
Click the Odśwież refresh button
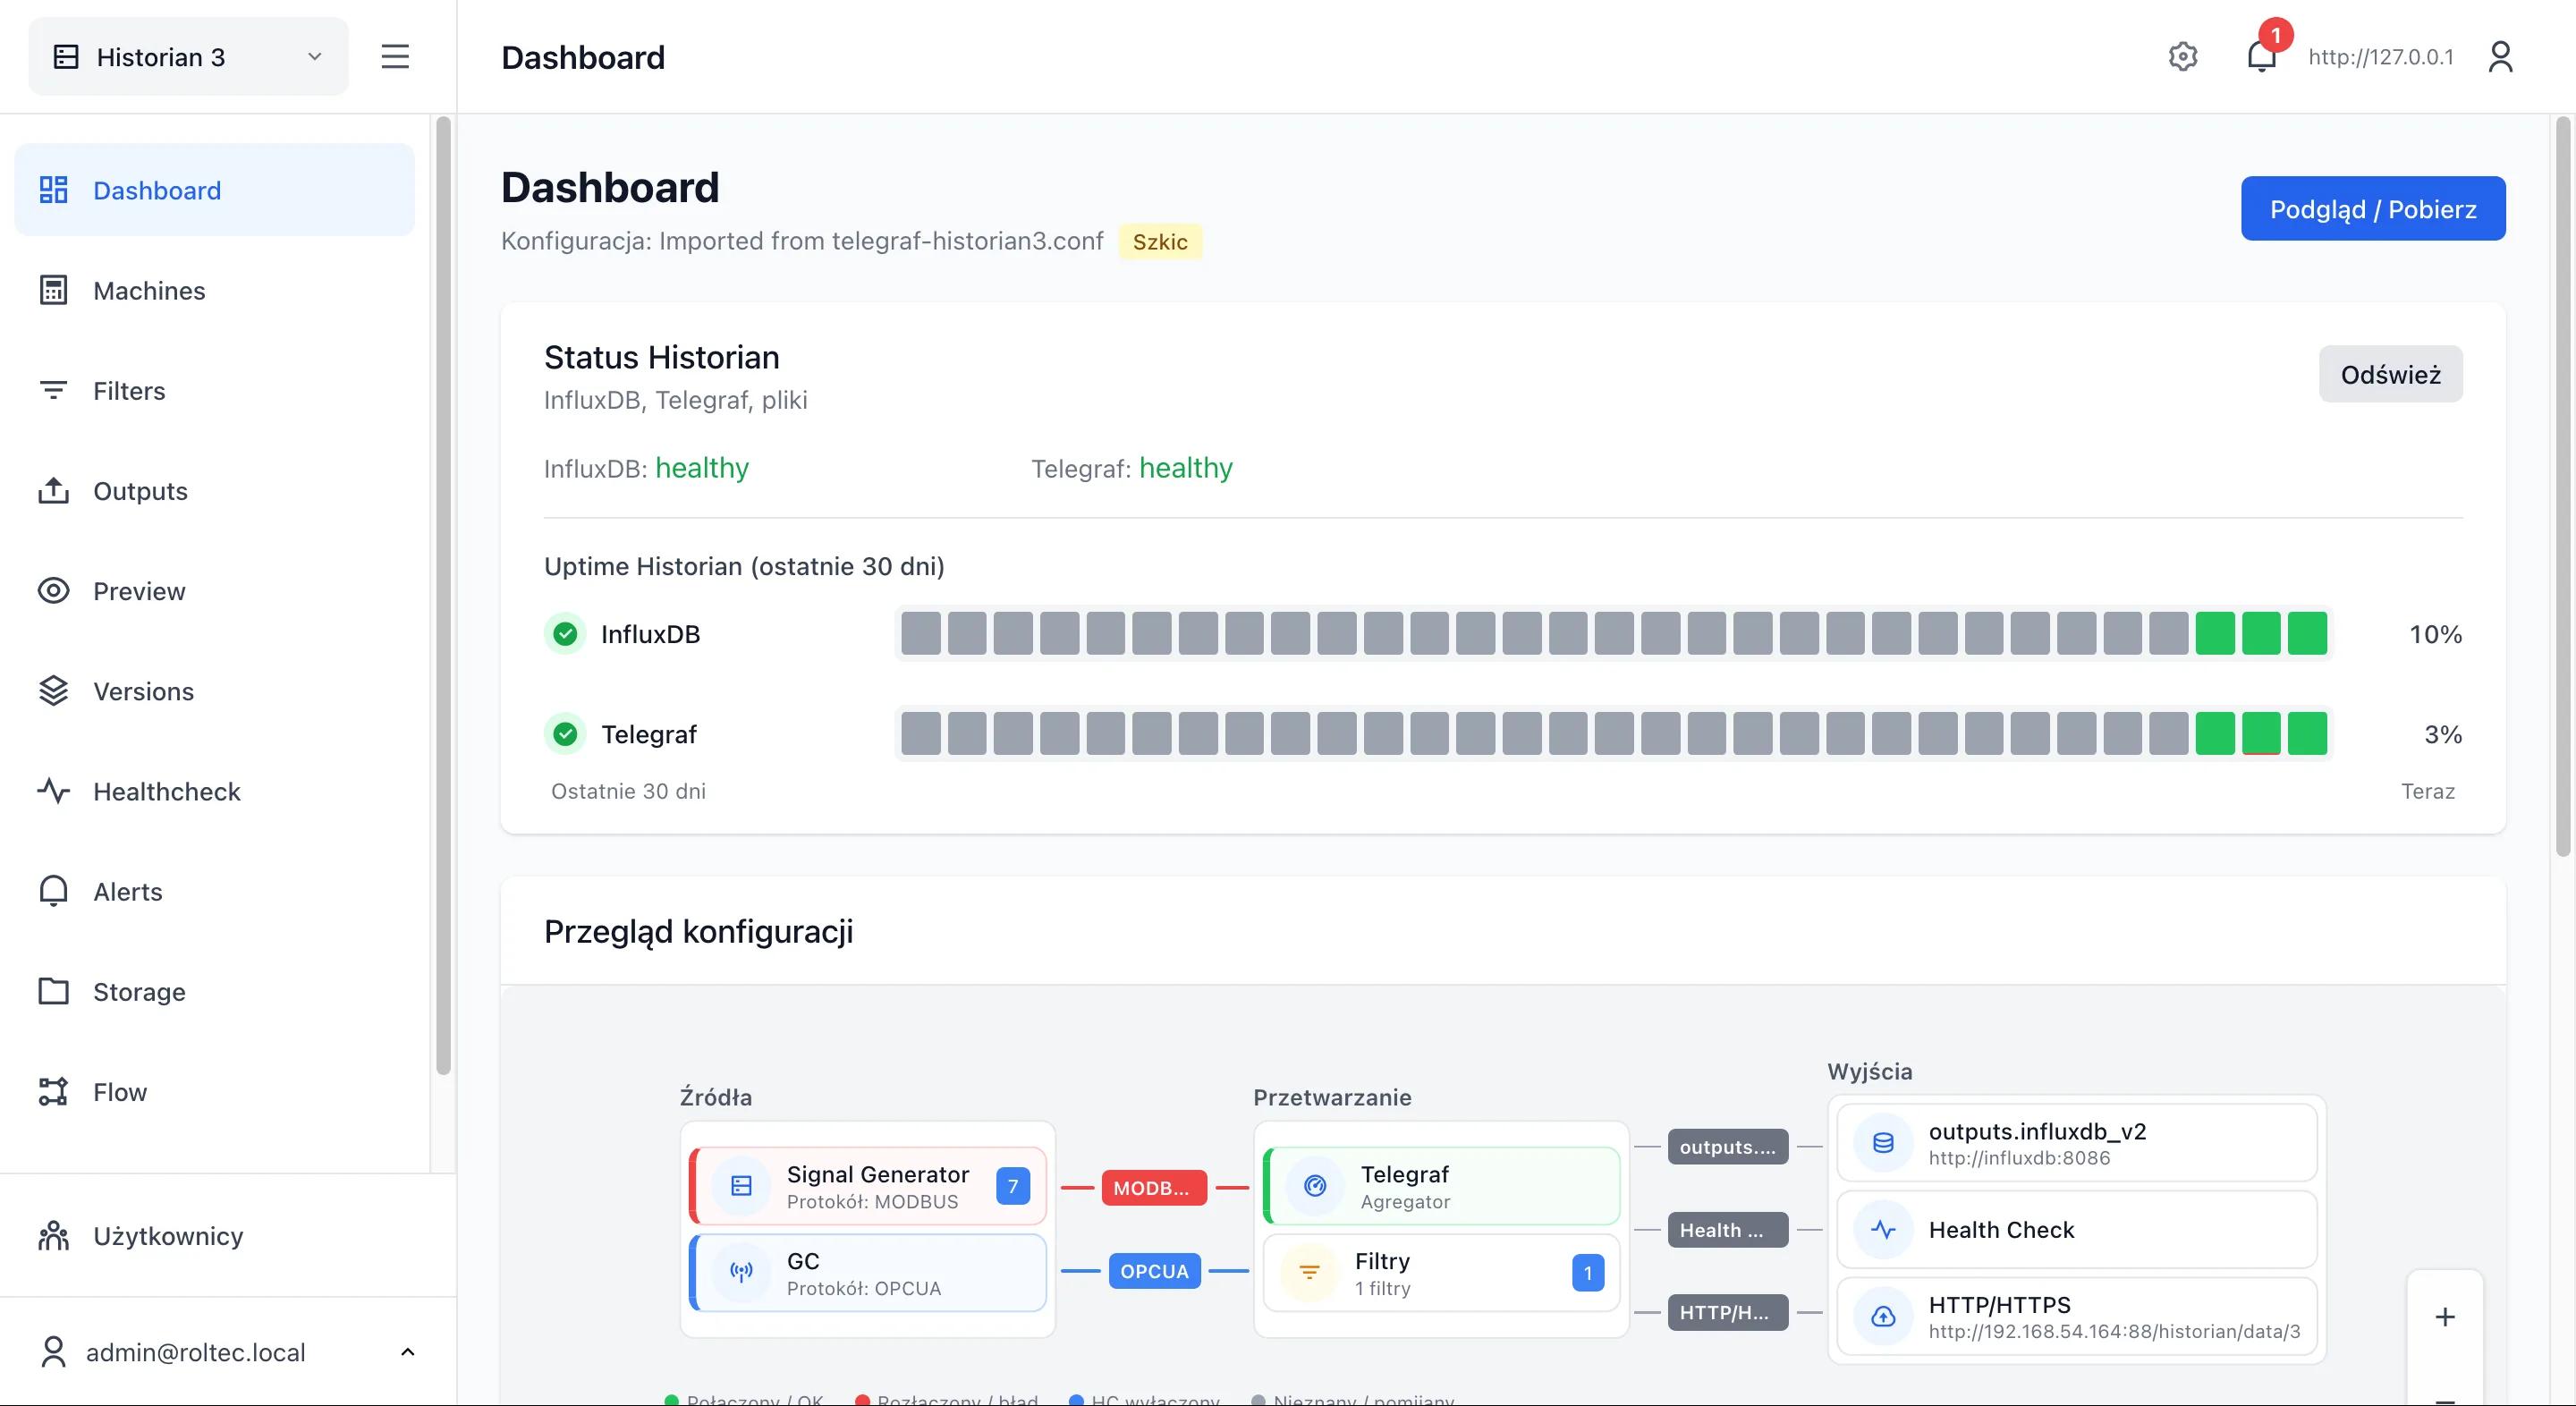(x=2390, y=374)
